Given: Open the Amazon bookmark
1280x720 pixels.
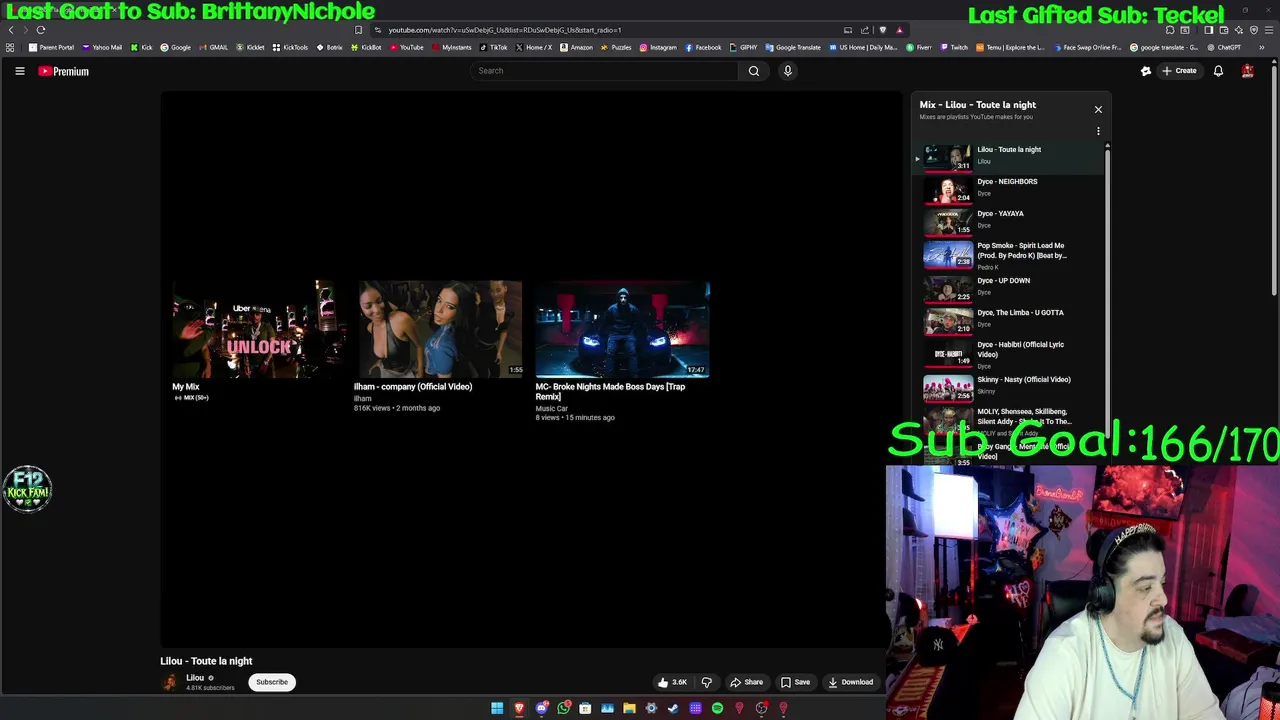Looking at the screenshot, I should pos(576,47).
